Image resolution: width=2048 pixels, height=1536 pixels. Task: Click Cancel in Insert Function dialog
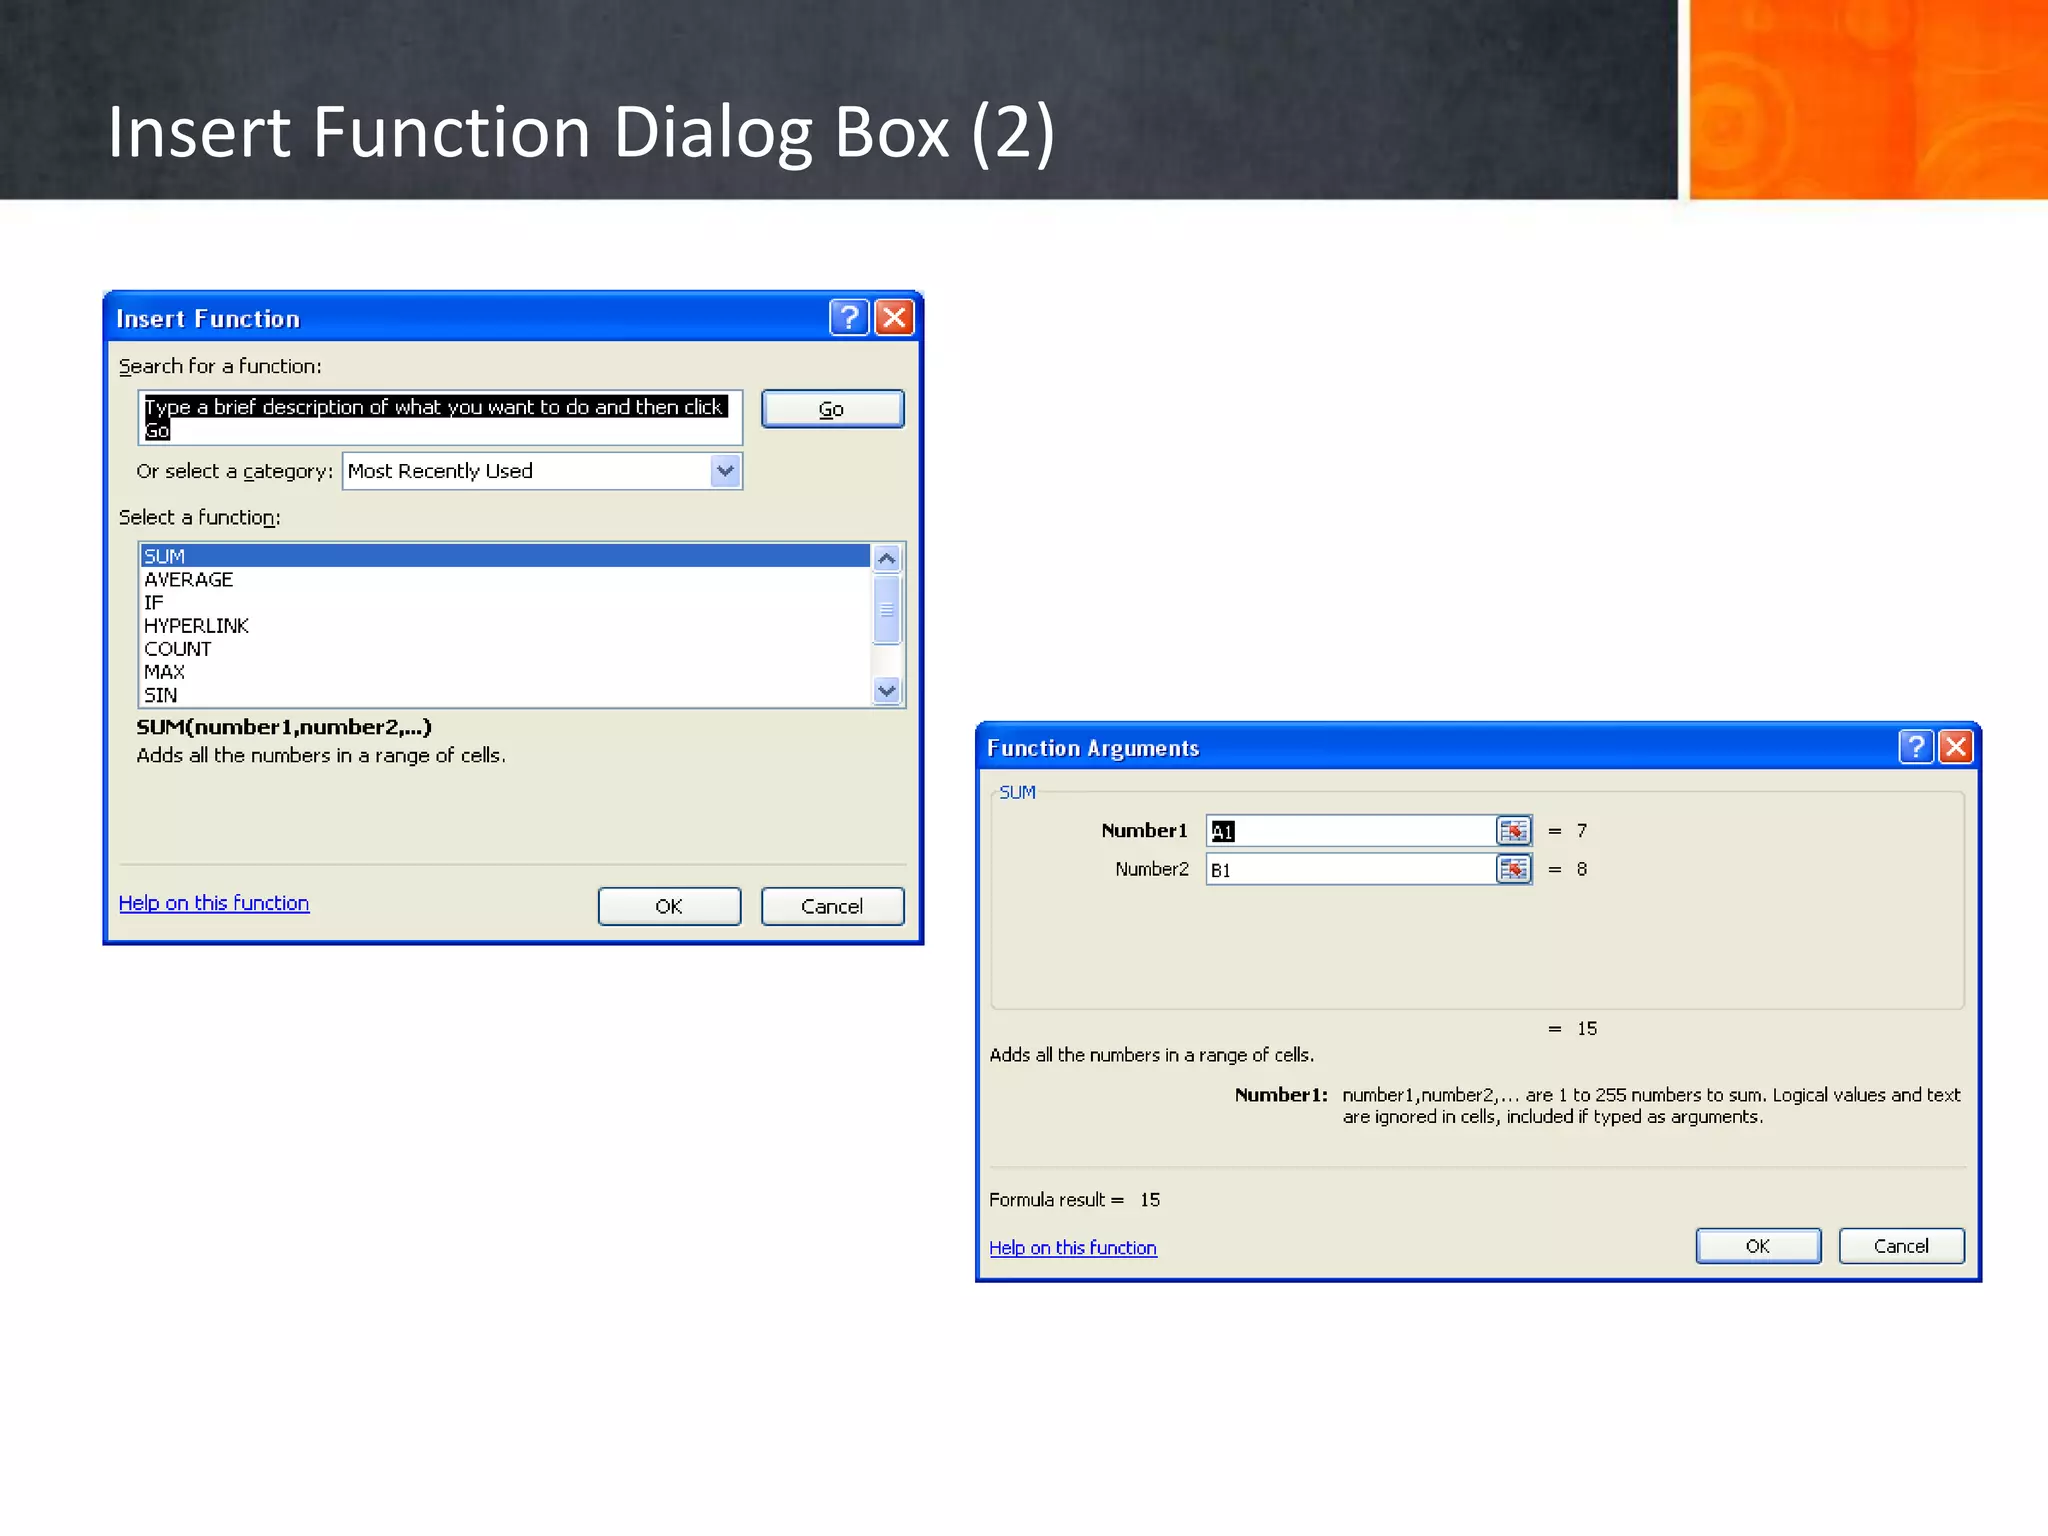[x=832, y=906]
